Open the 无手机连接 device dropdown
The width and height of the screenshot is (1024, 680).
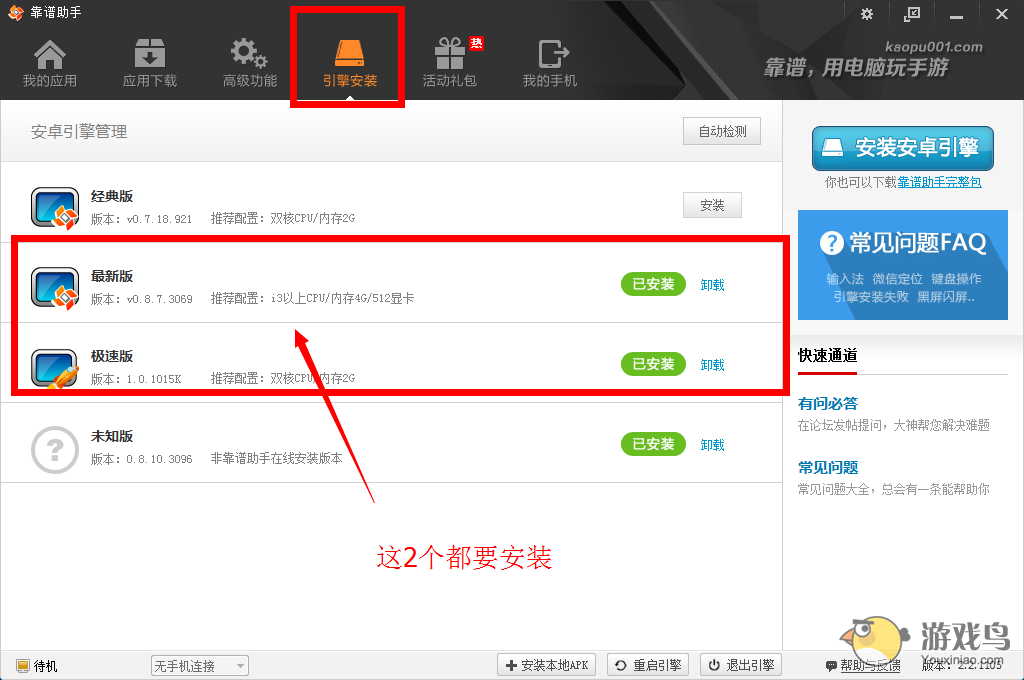(199, 665)
